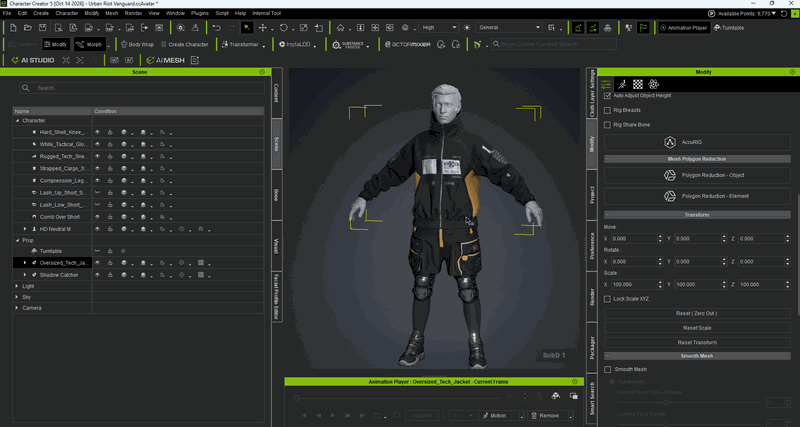Open the Character menu

(66, 13)
